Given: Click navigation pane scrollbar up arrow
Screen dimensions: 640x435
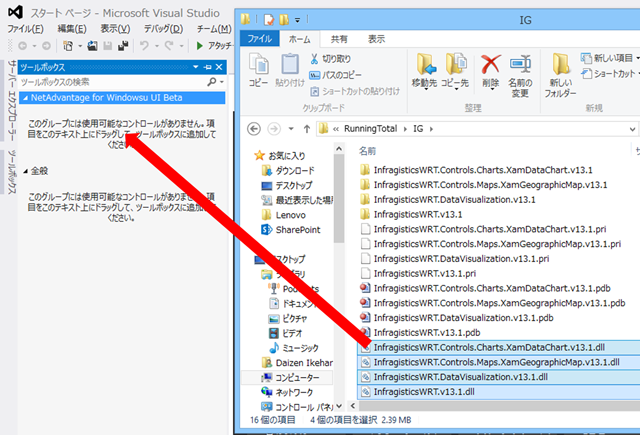Looking at the screenshot, I should pyautogui.click(x=339, y=149).
